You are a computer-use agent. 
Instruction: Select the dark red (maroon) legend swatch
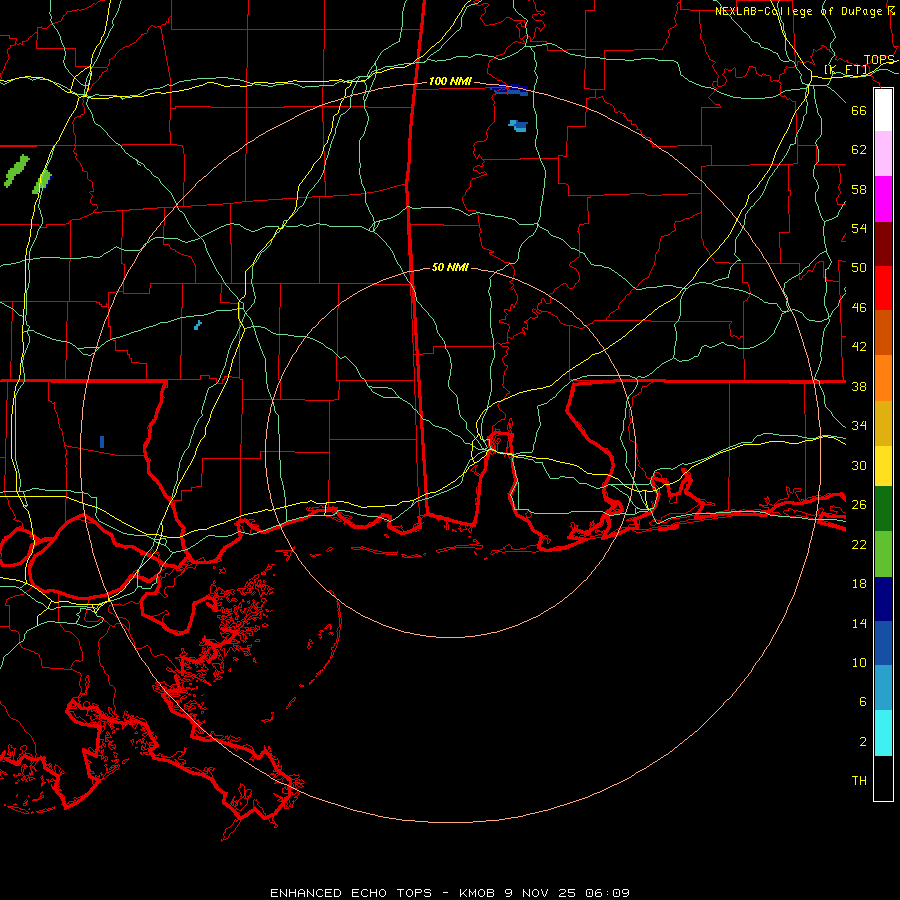pos(883,244)
